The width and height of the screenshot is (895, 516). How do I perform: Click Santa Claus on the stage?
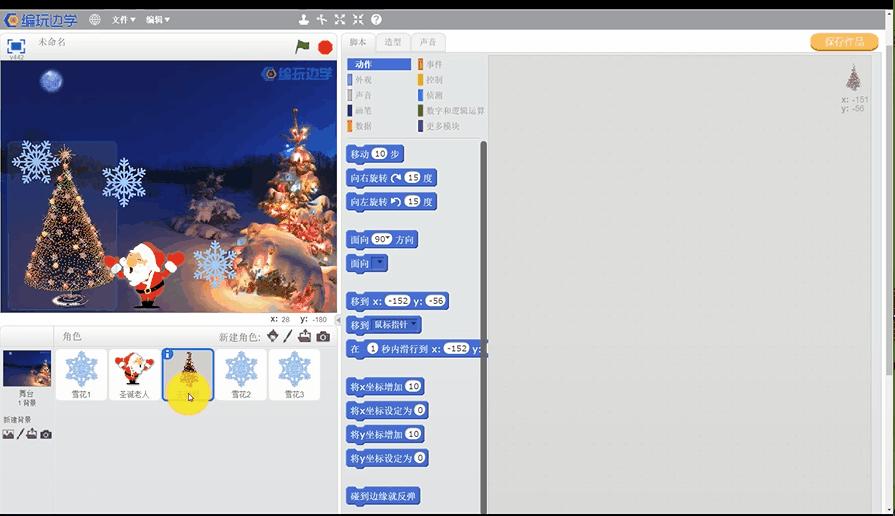pyautogui.click(x=145, y=274)
